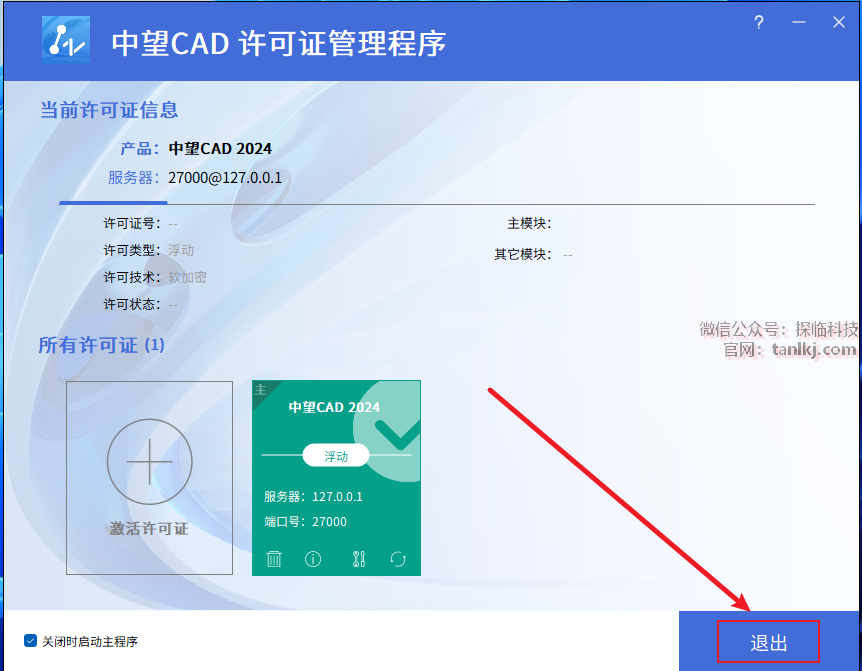Click the ZWCAD logo in title bar
862x671 pixels.
pos(66,40)
